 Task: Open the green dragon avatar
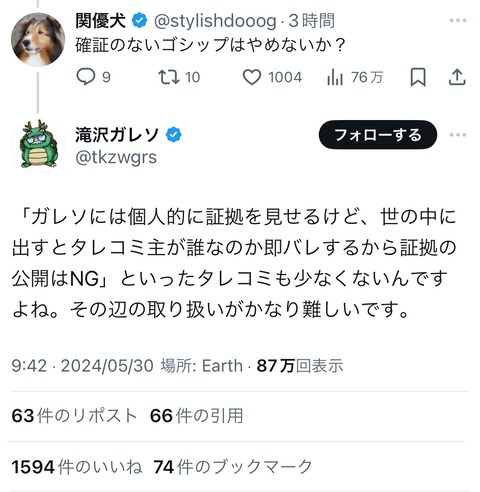point(38,146)
